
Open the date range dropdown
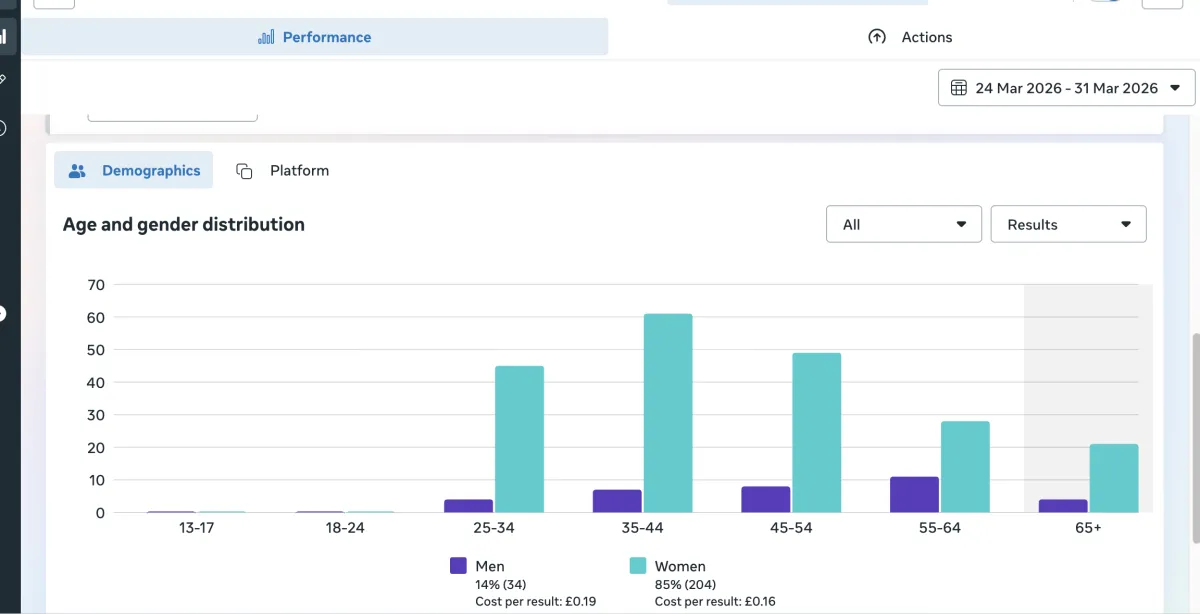(x=1066, y=88)
